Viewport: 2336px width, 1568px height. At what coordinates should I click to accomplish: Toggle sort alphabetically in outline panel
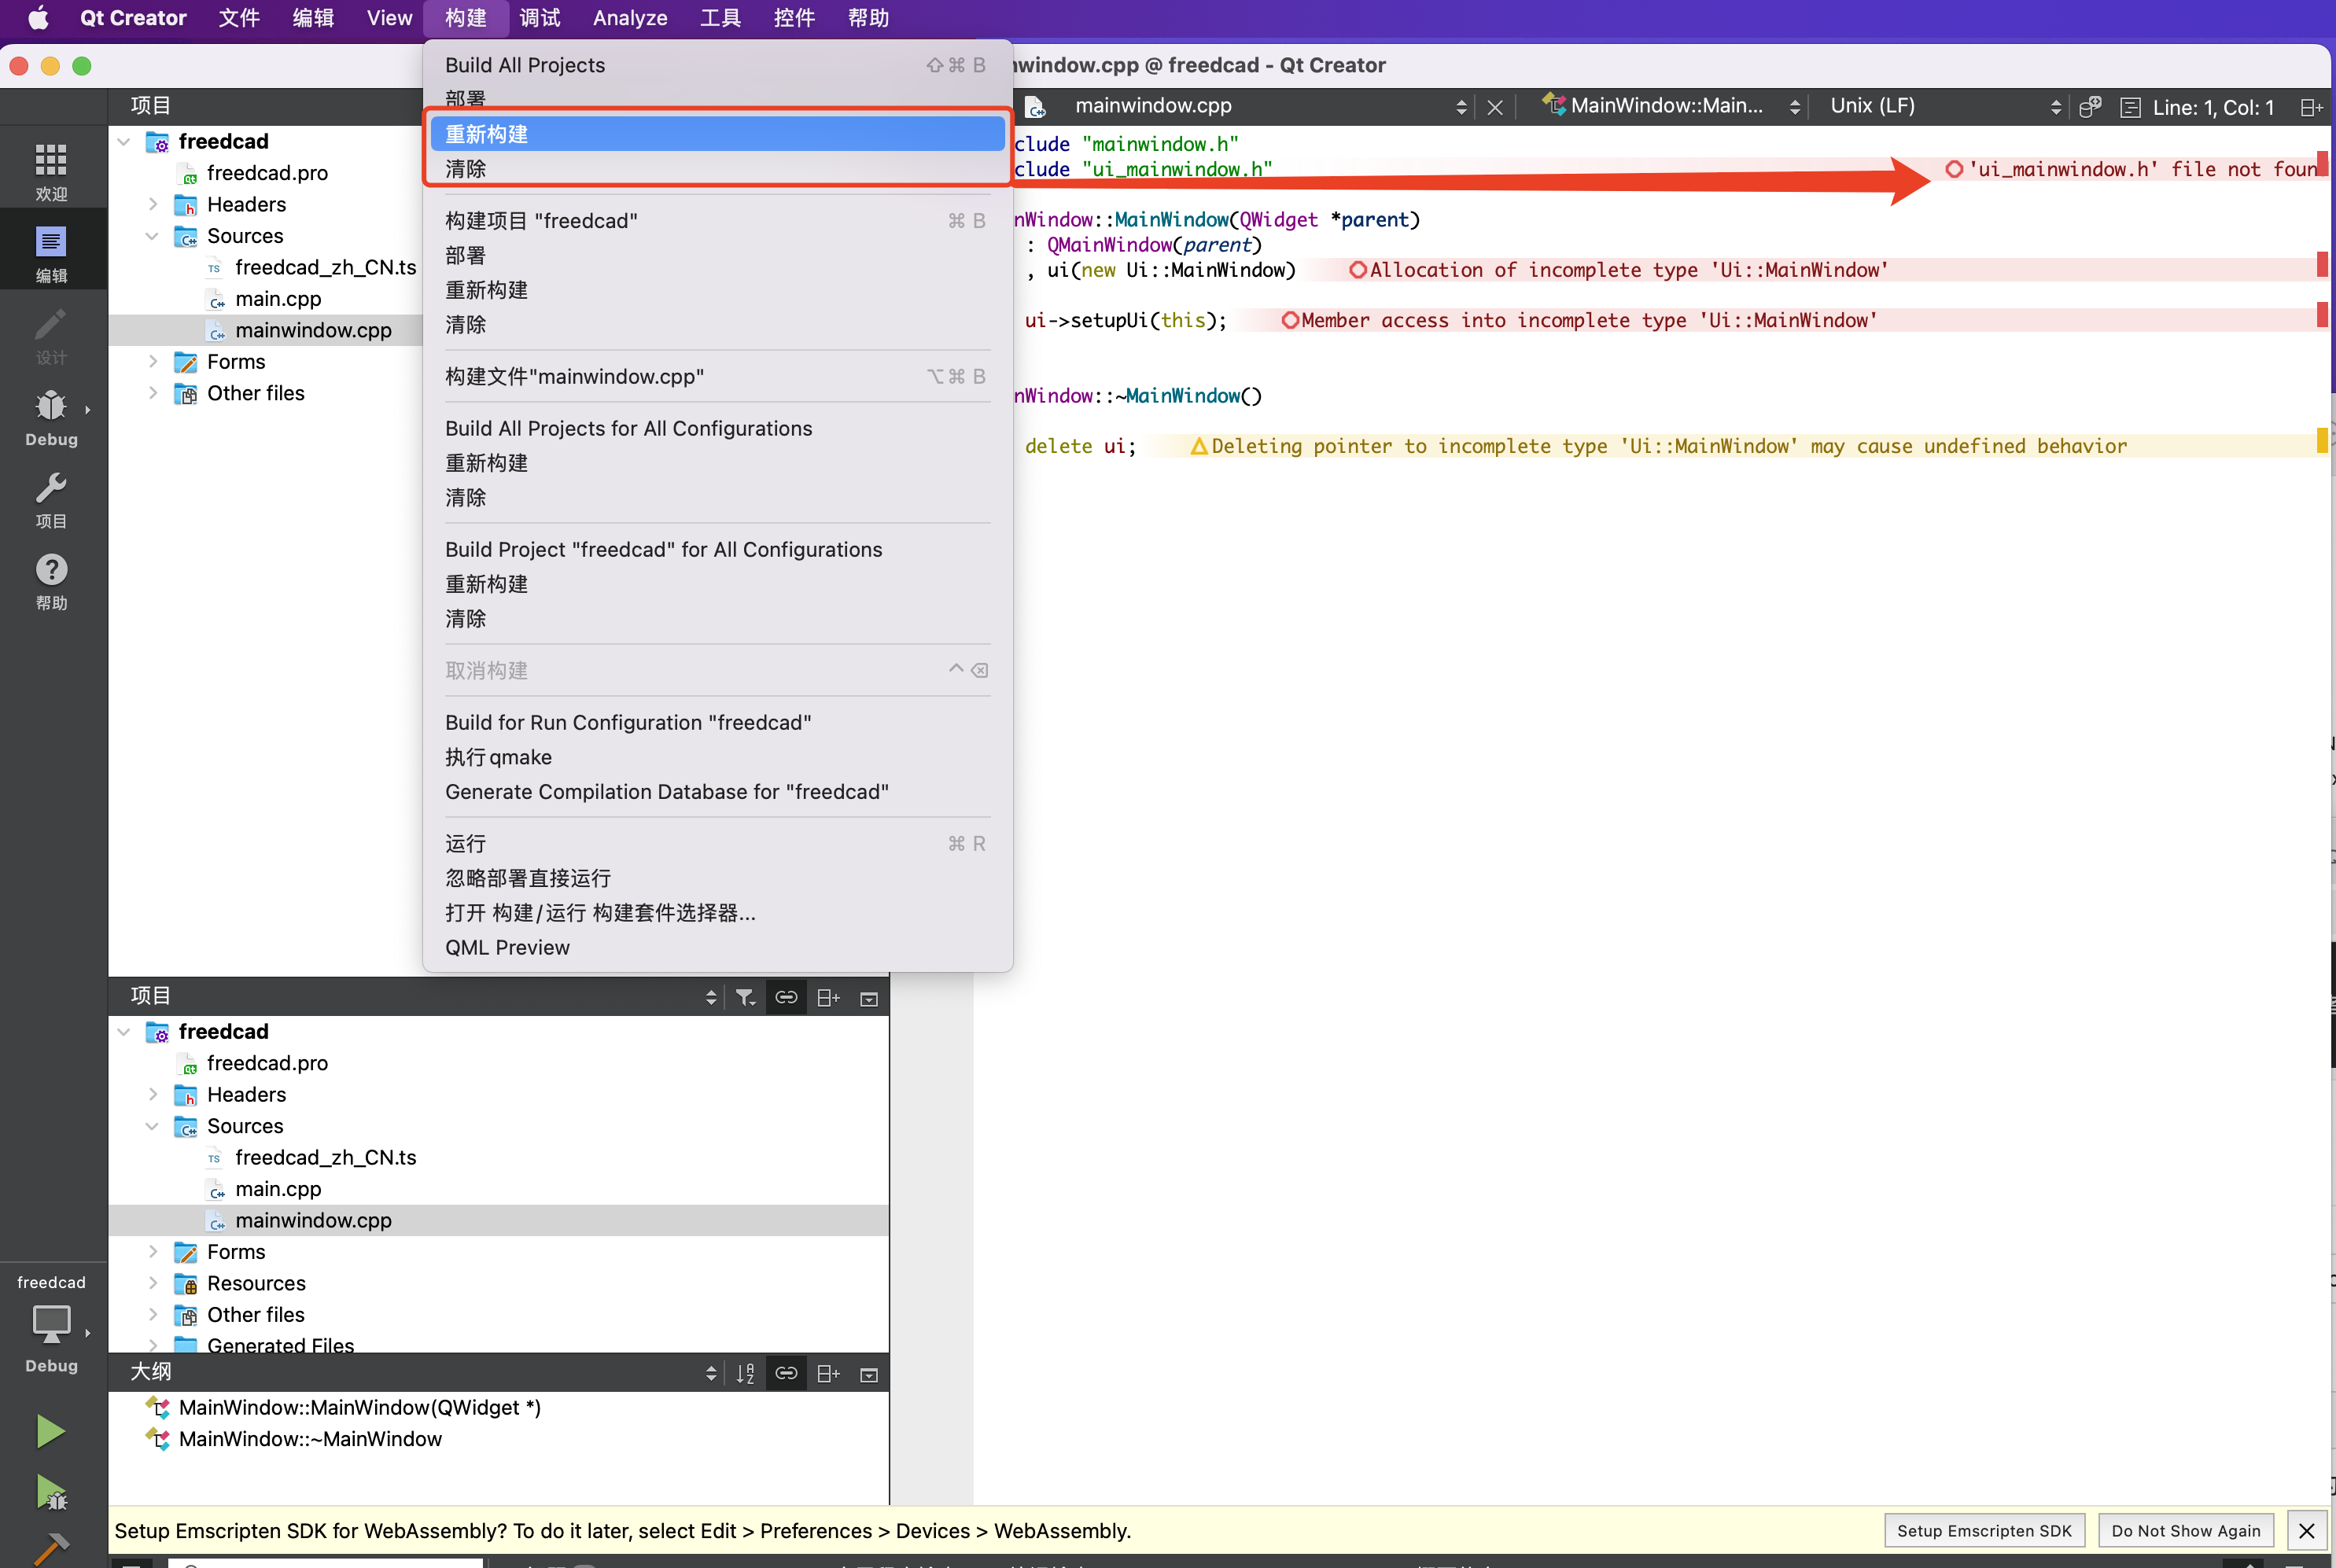point(745,1373)
